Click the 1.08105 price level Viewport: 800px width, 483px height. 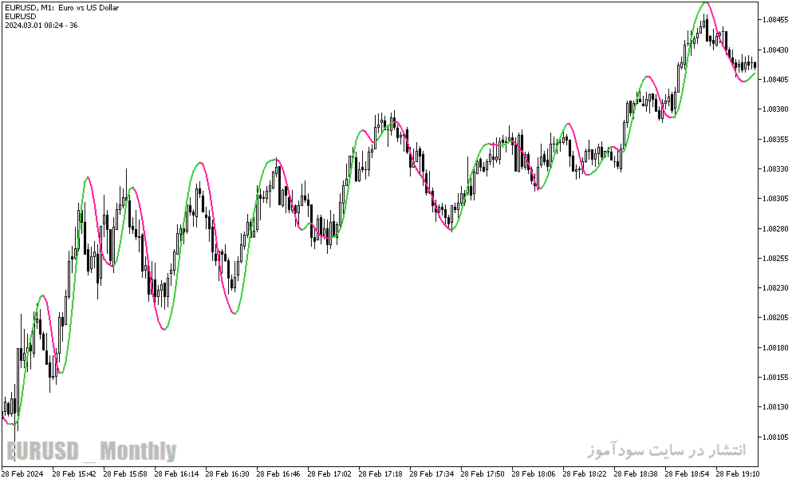coord(774,437)
